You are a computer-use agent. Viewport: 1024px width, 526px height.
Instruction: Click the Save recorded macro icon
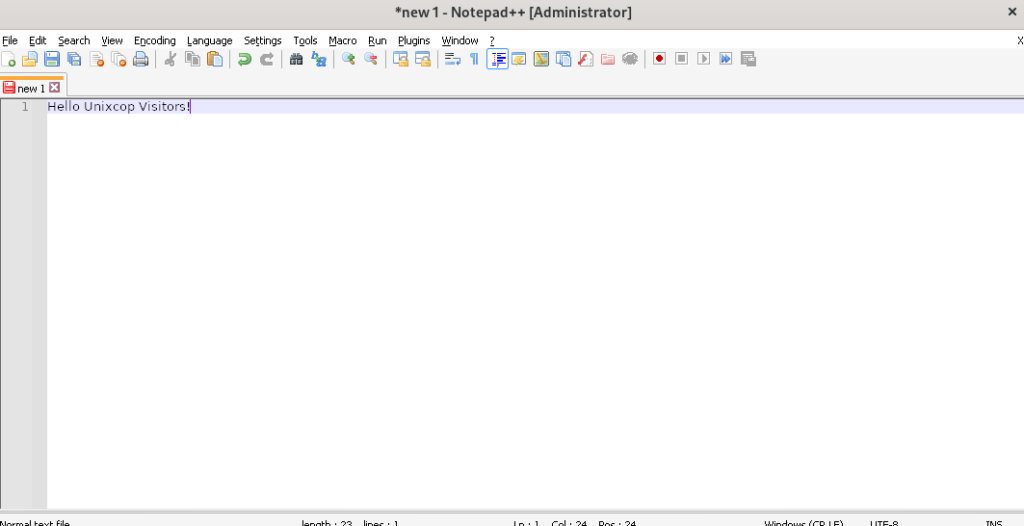[748, 59]
